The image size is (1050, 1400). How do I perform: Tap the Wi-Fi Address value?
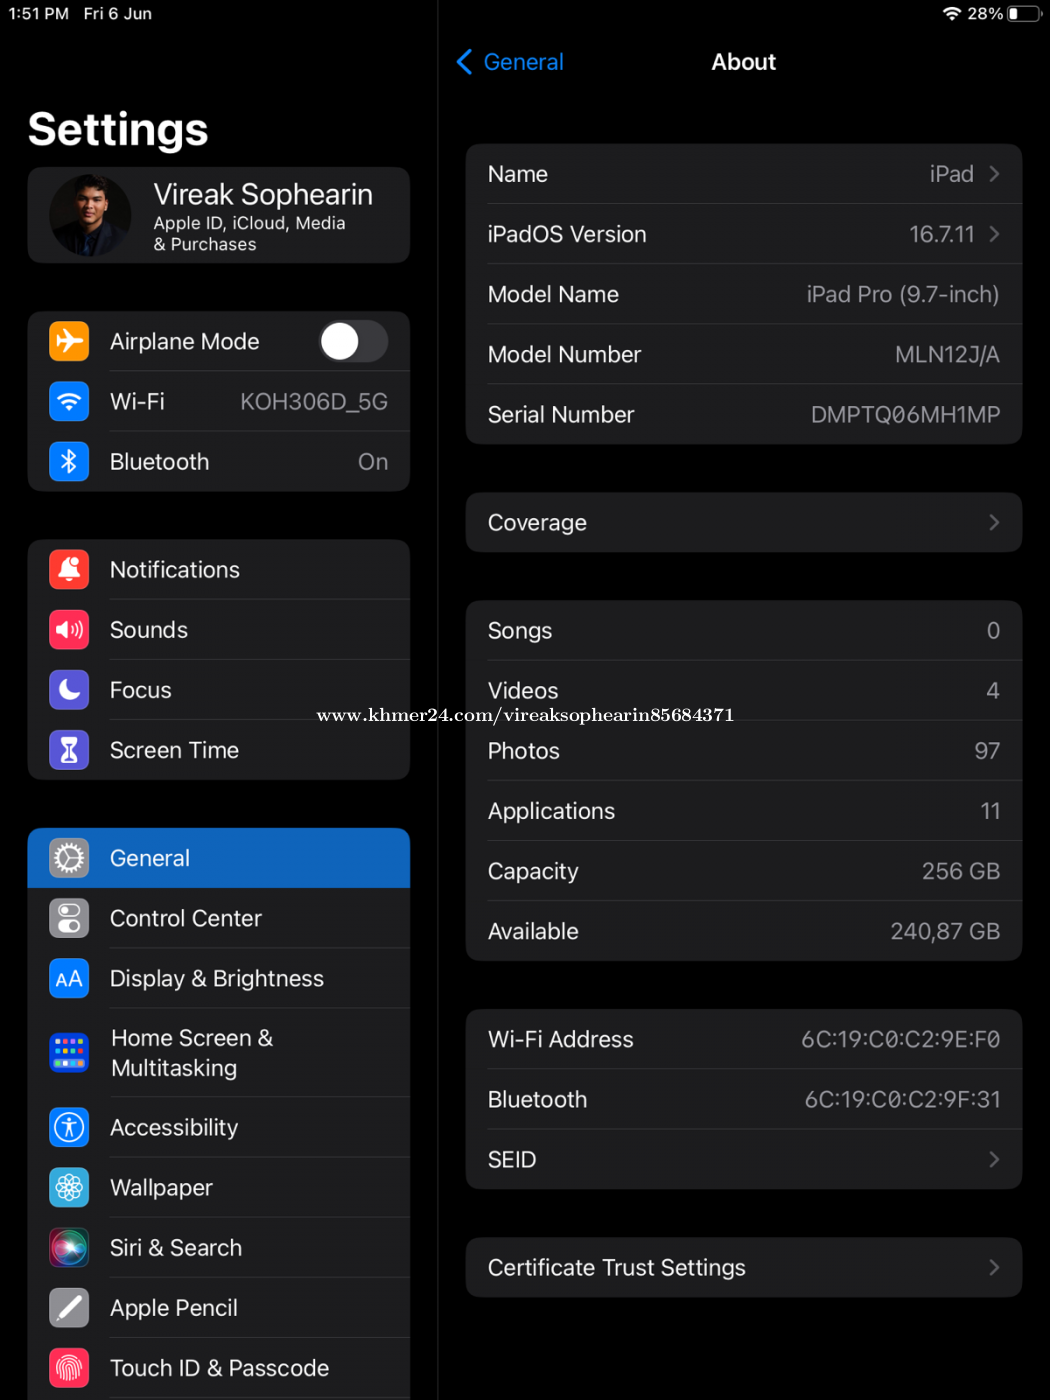900,1039
